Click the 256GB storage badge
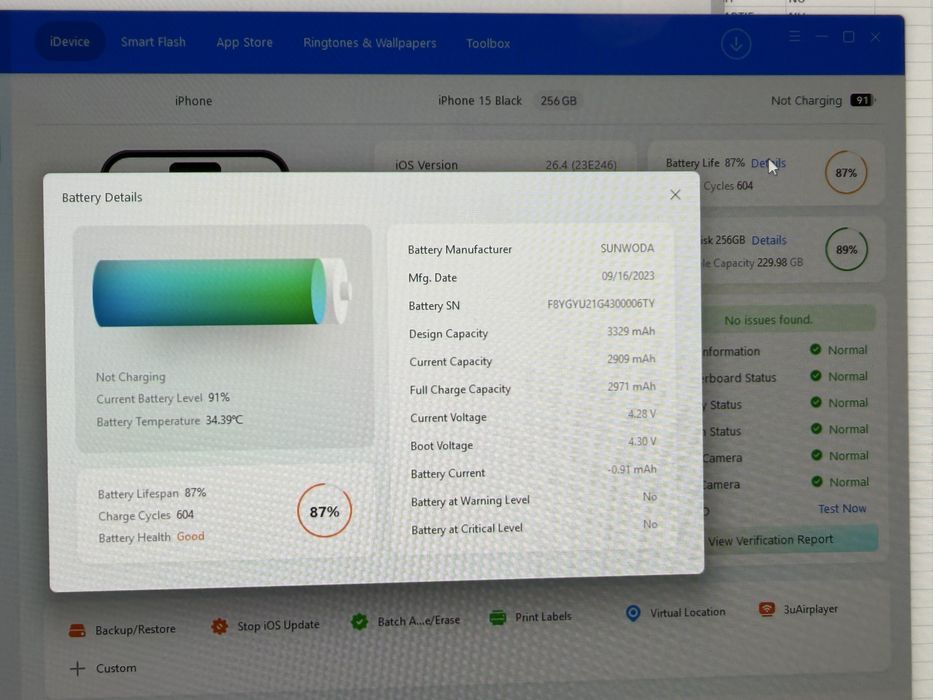933x700 pixels. pos(558,101)
